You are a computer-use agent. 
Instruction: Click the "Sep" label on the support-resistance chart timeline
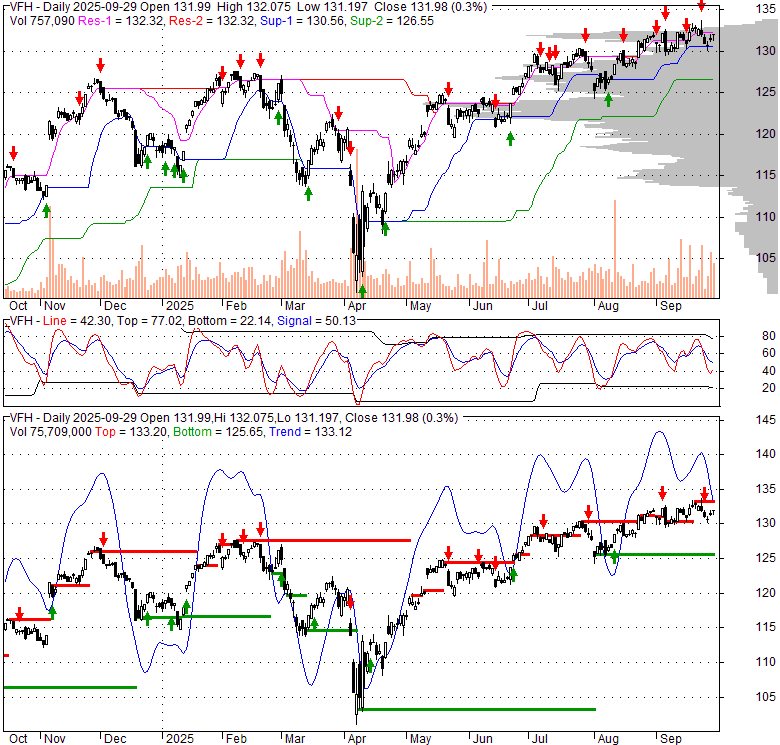[671, 306]
